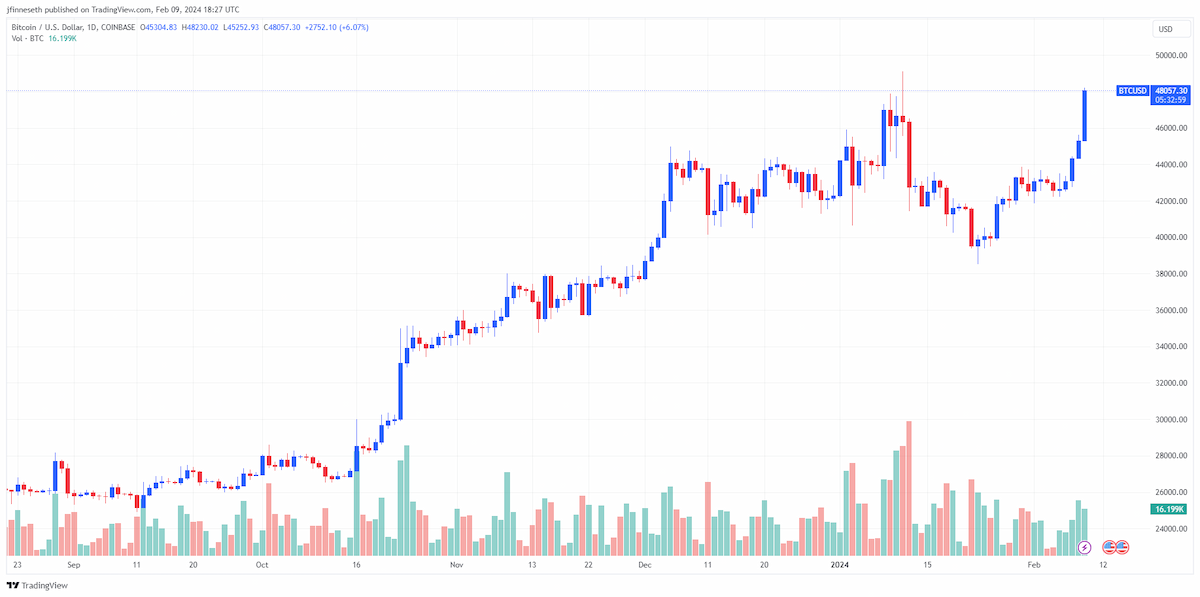Open the Bitcoin / U.S. Dollar symbol title
This screenshot has width=1200, height=597.
pyautogui.click(x=51, y=27)
